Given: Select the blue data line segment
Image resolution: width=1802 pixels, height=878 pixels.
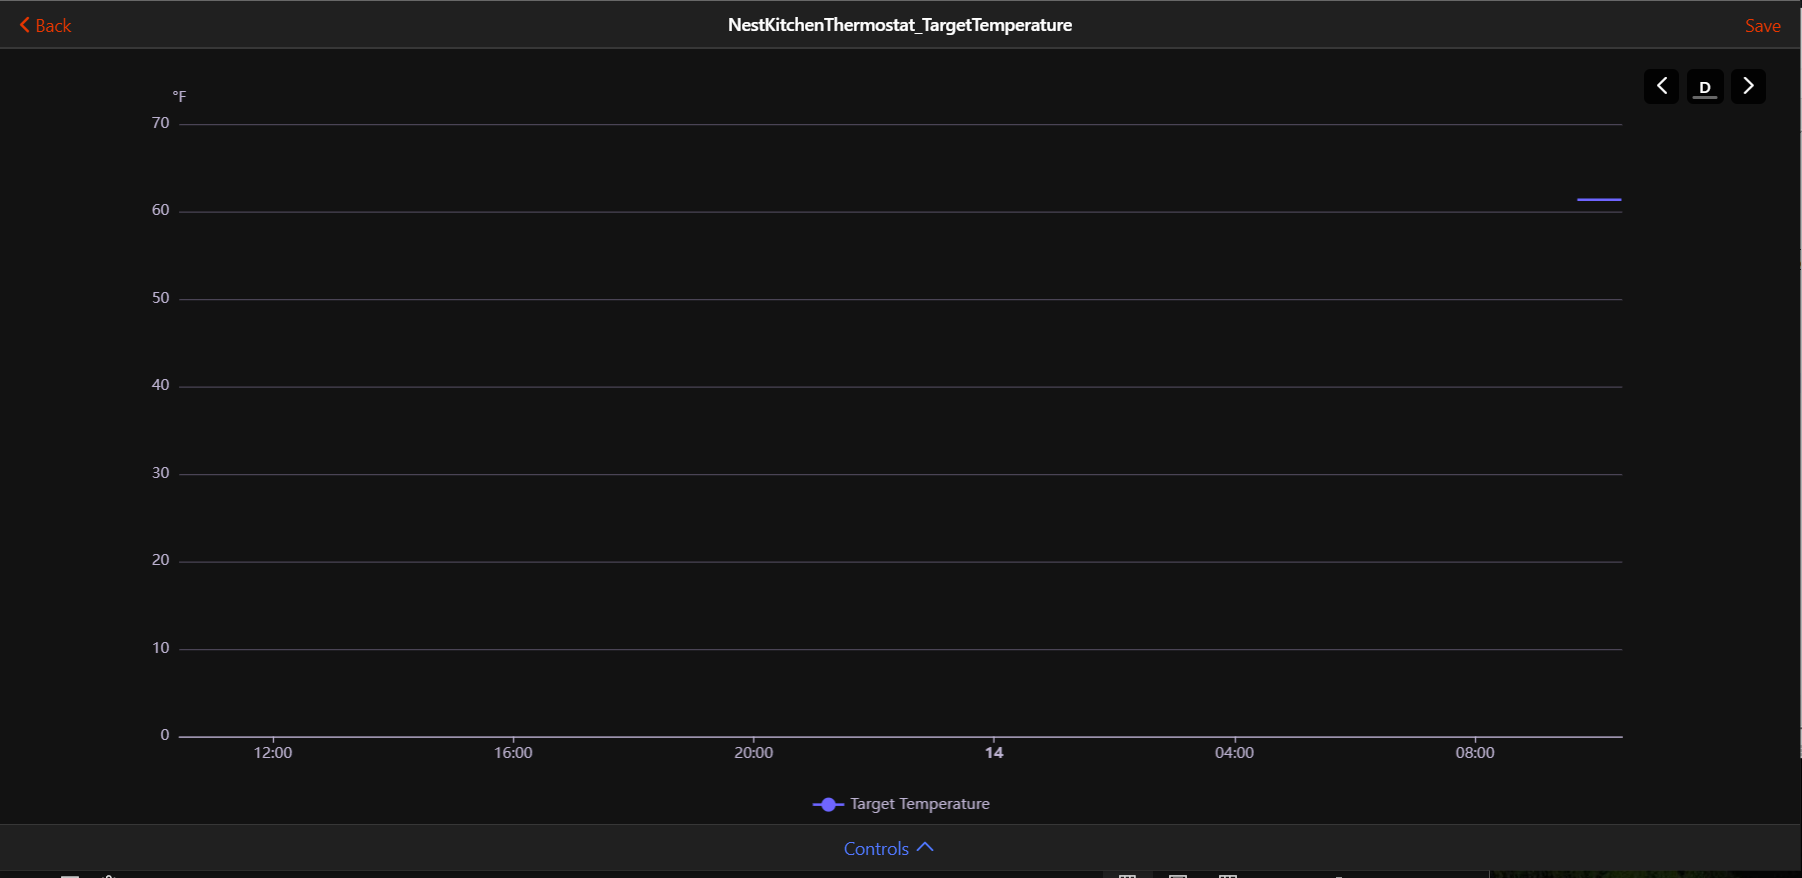Looking at the screenshot, I should tap(1598, 200).
